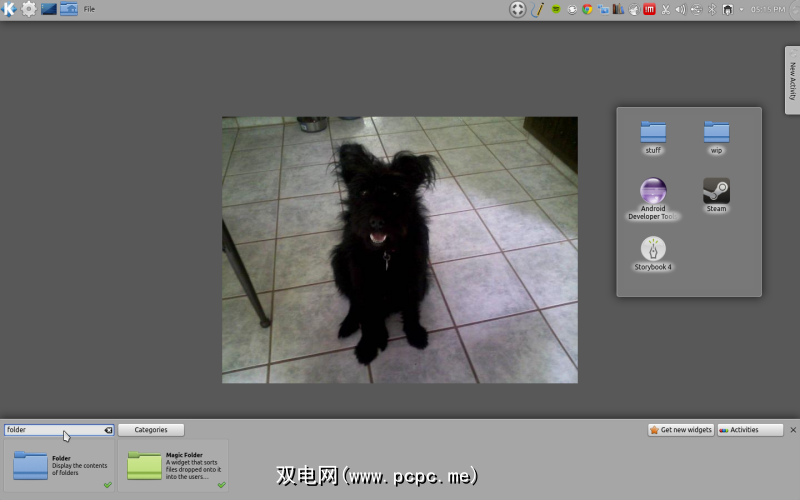Click the dog photo picture frame
800x500 pixels.
point(400,250)
